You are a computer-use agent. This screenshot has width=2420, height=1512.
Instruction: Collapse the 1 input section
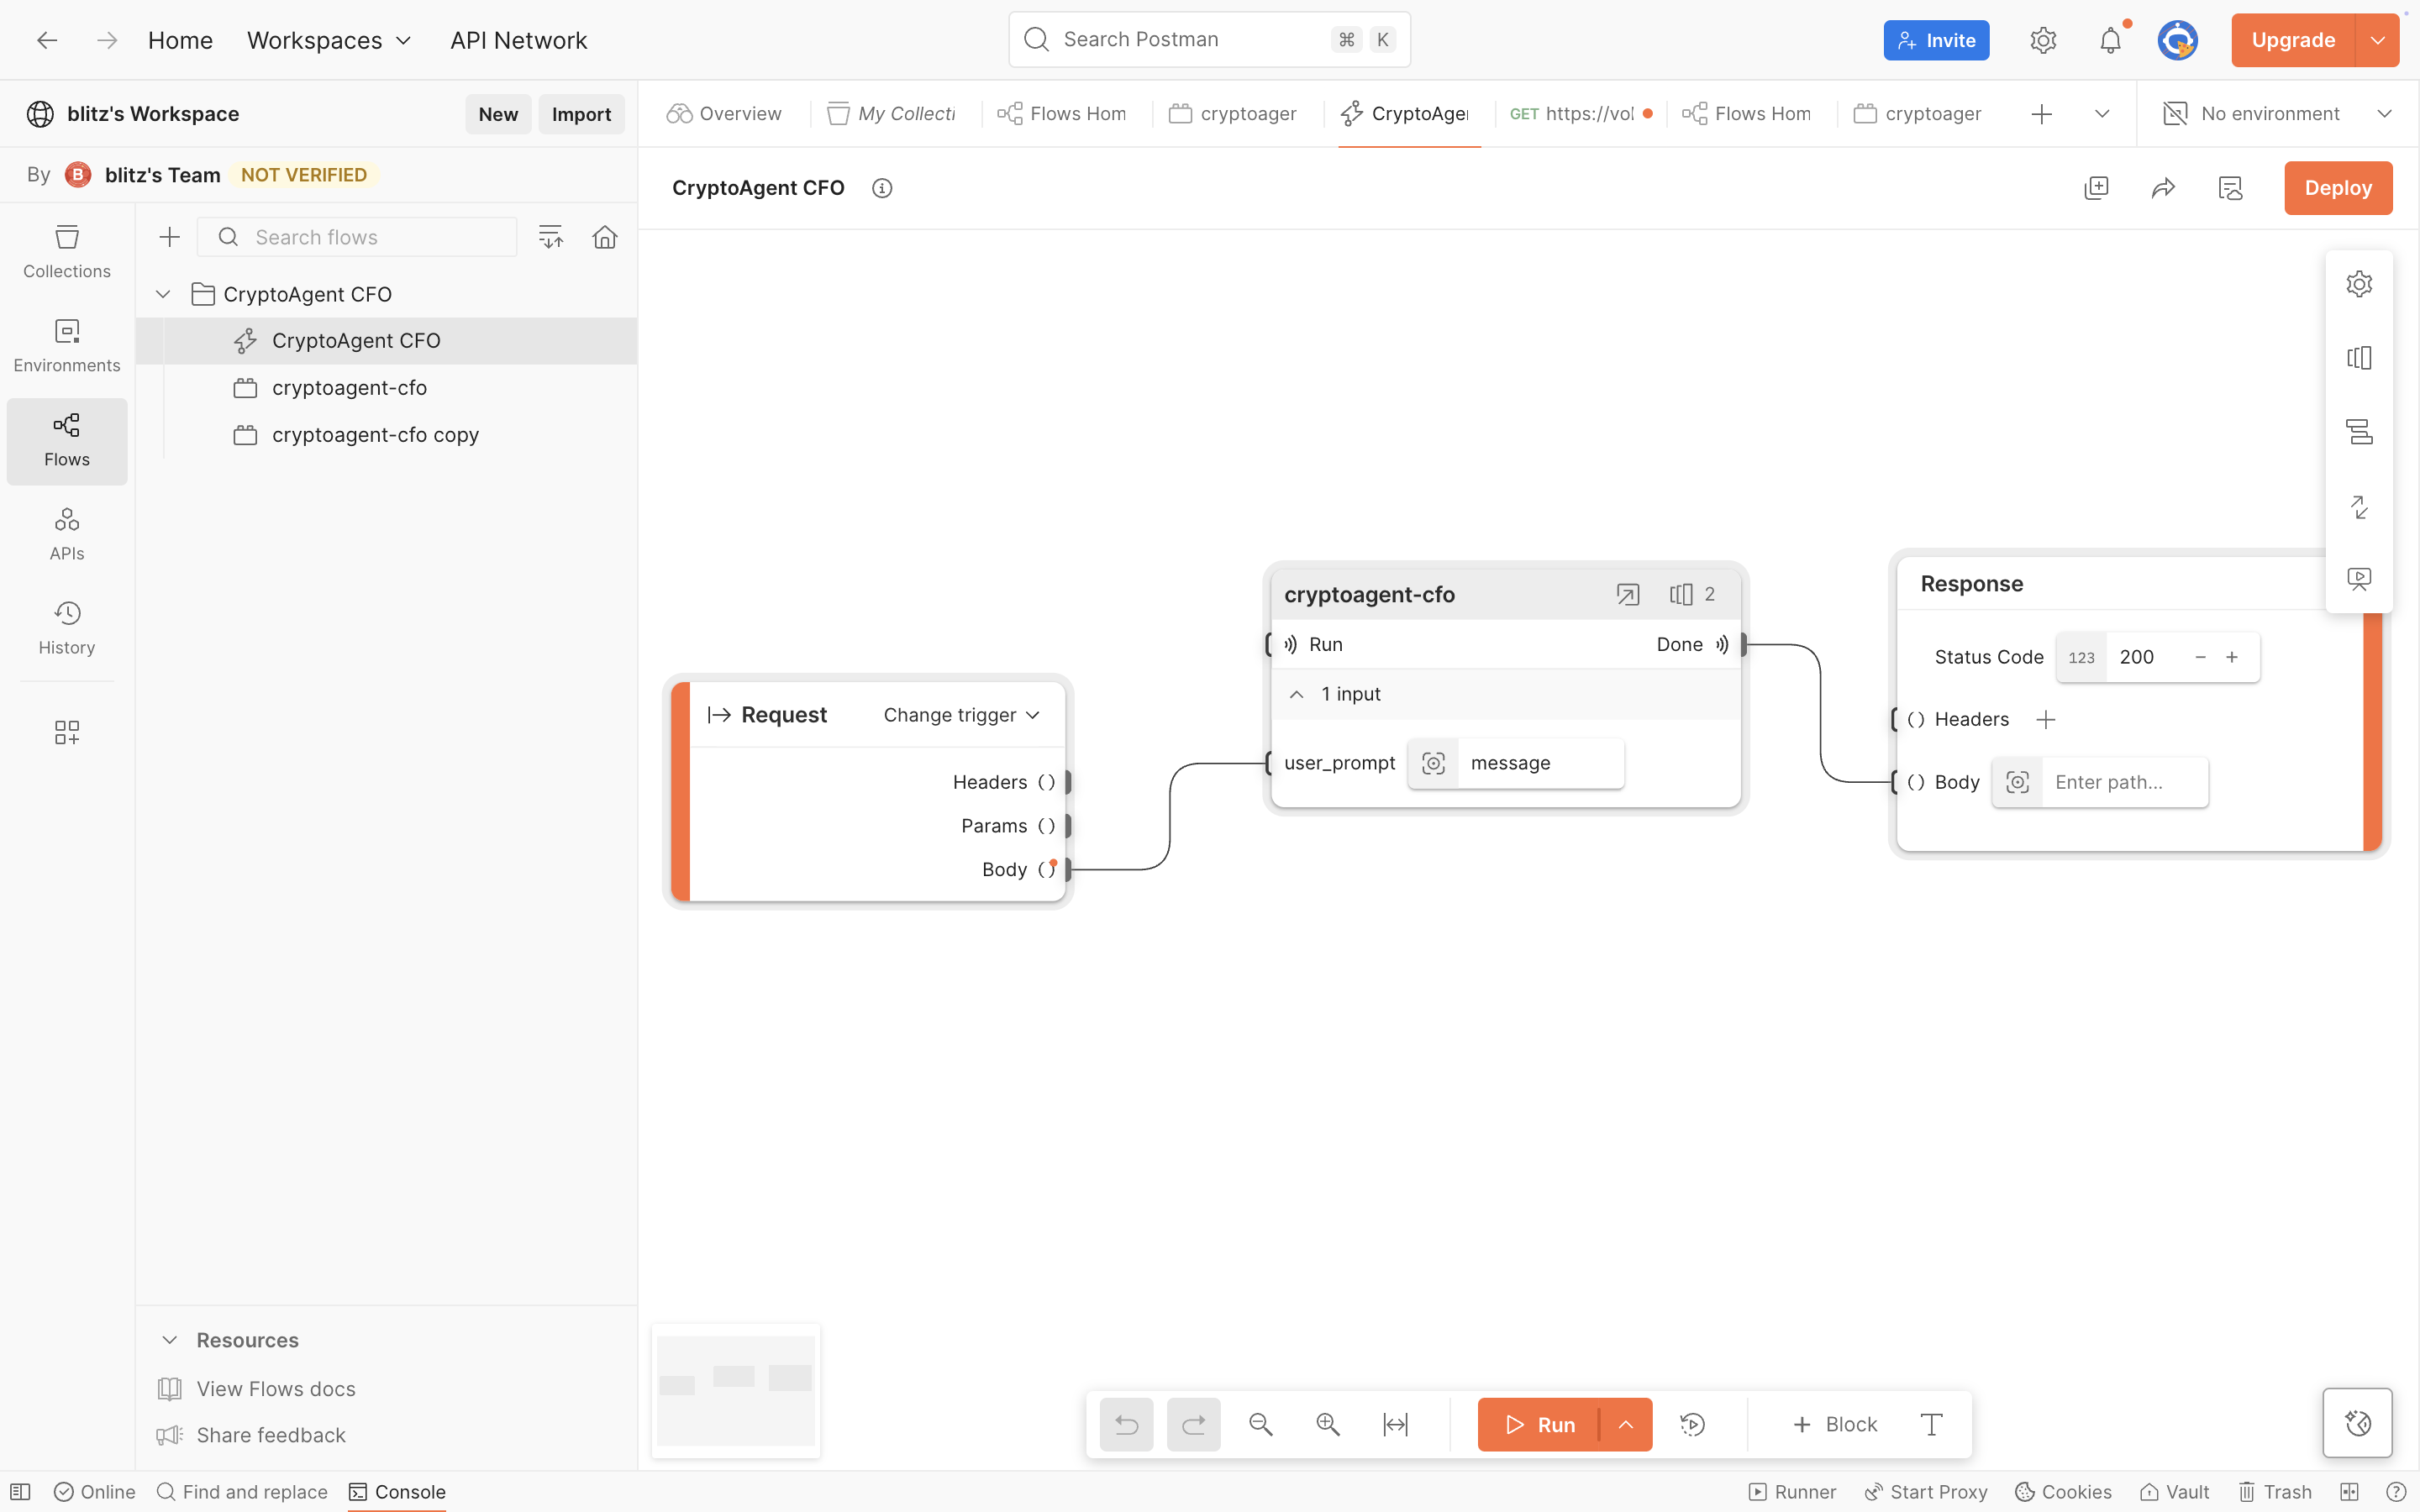point(1296,694)
